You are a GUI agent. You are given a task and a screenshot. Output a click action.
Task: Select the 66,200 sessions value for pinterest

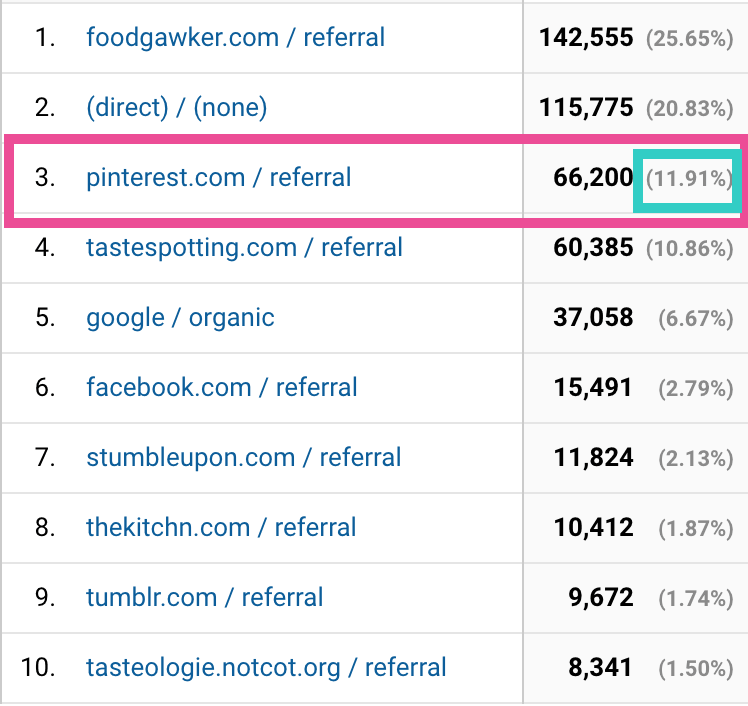[x=593, y=177]
